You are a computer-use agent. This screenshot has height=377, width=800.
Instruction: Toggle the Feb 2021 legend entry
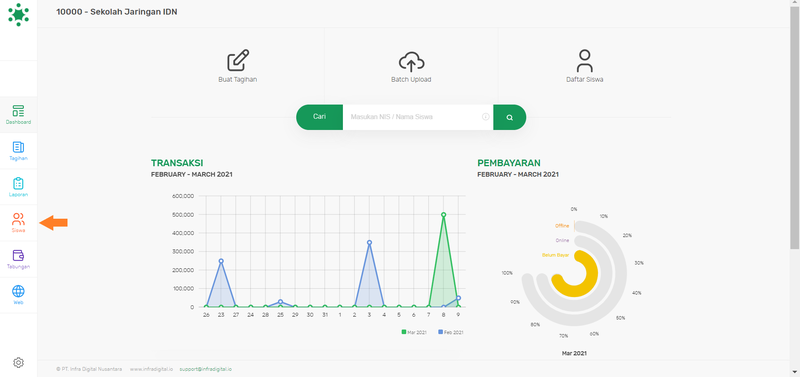click(x=451, y=332)
